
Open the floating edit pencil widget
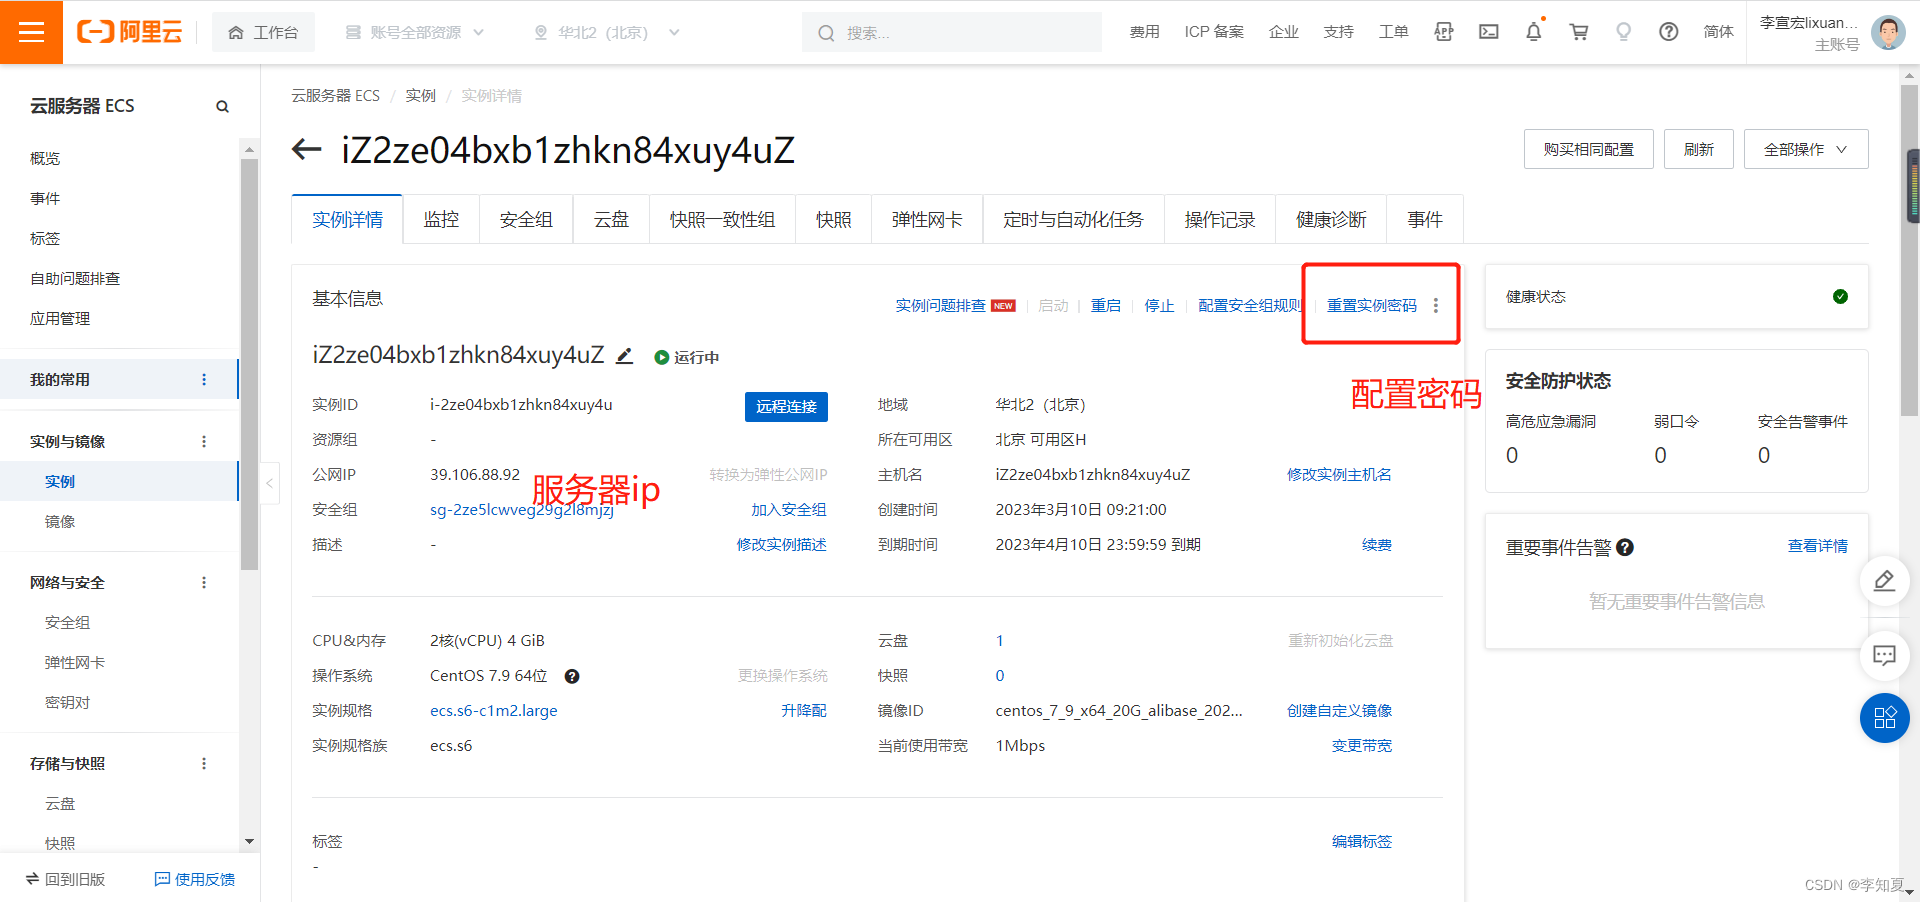click(1885, 581)
